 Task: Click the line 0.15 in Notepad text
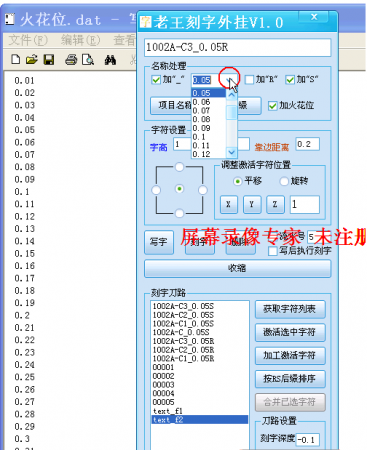click(x=24, y=254)
